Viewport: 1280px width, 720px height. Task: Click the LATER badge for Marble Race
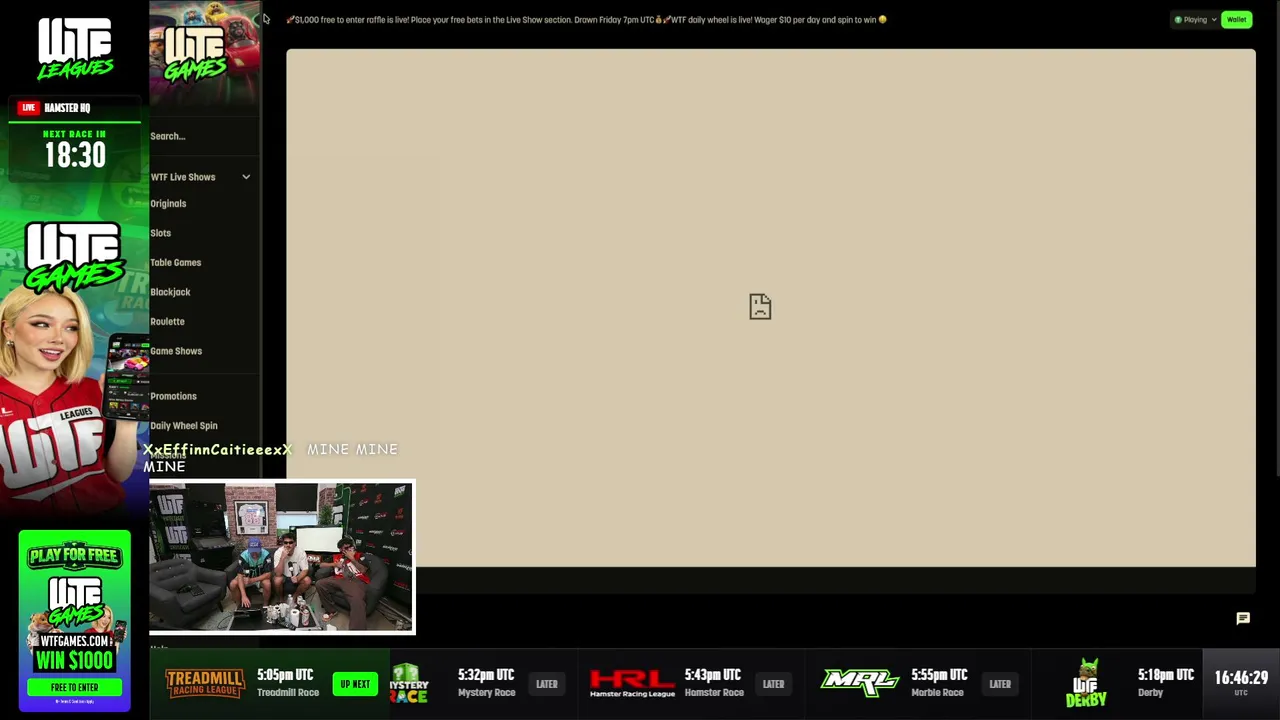[x=1000, y=684]
